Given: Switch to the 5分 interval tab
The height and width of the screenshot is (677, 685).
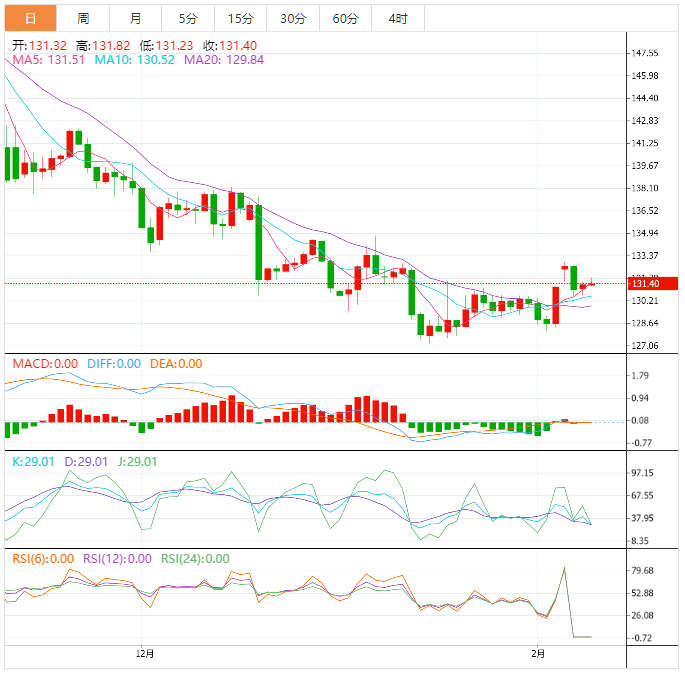Looking at the screenshot, I should (188, 18).
